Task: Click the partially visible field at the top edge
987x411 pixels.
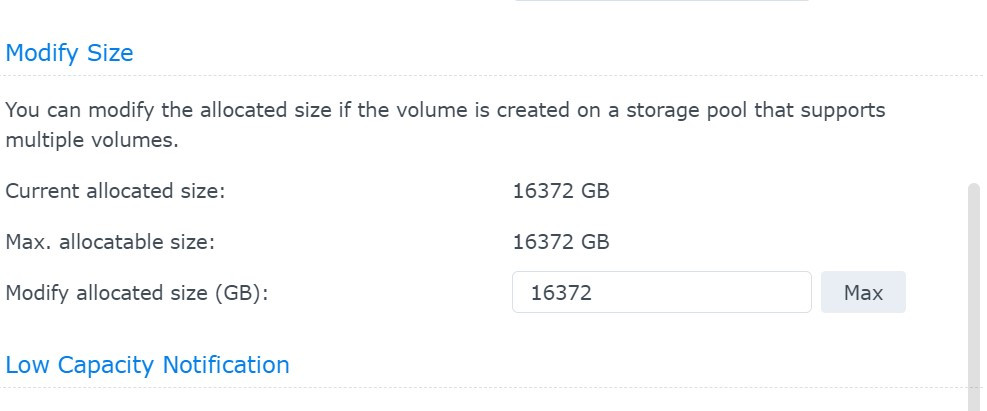Action: [661, 1]
